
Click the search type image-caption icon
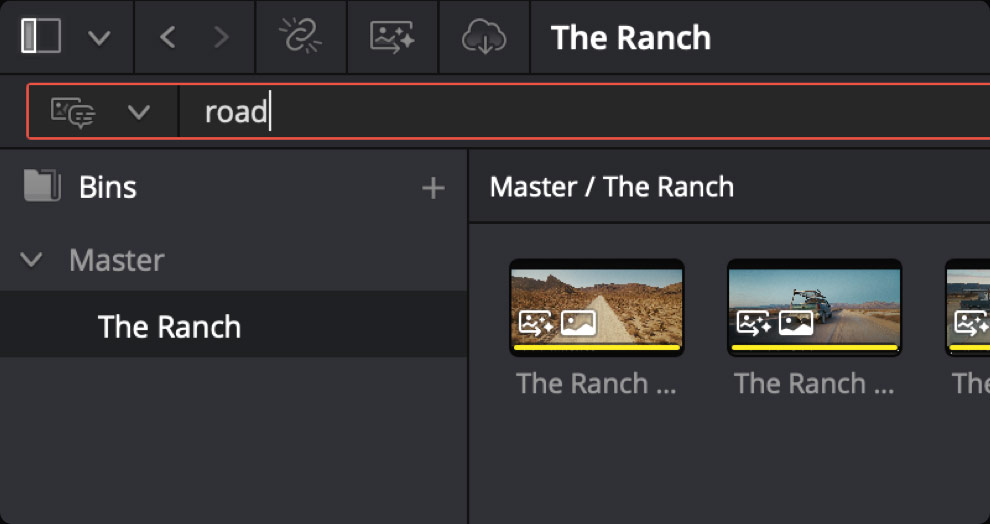click(73, 112)
